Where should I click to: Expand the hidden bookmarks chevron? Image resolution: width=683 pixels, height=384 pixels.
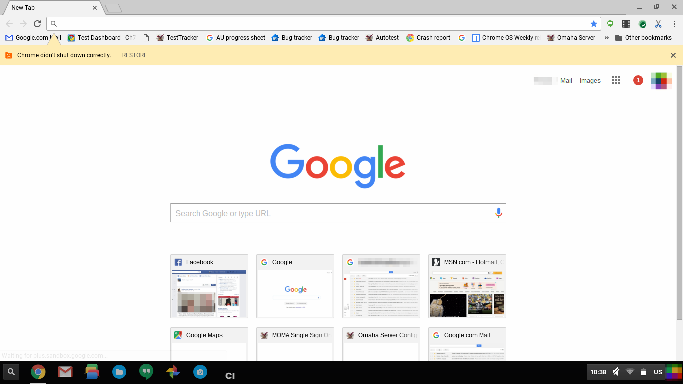click(x=606, y=38)
